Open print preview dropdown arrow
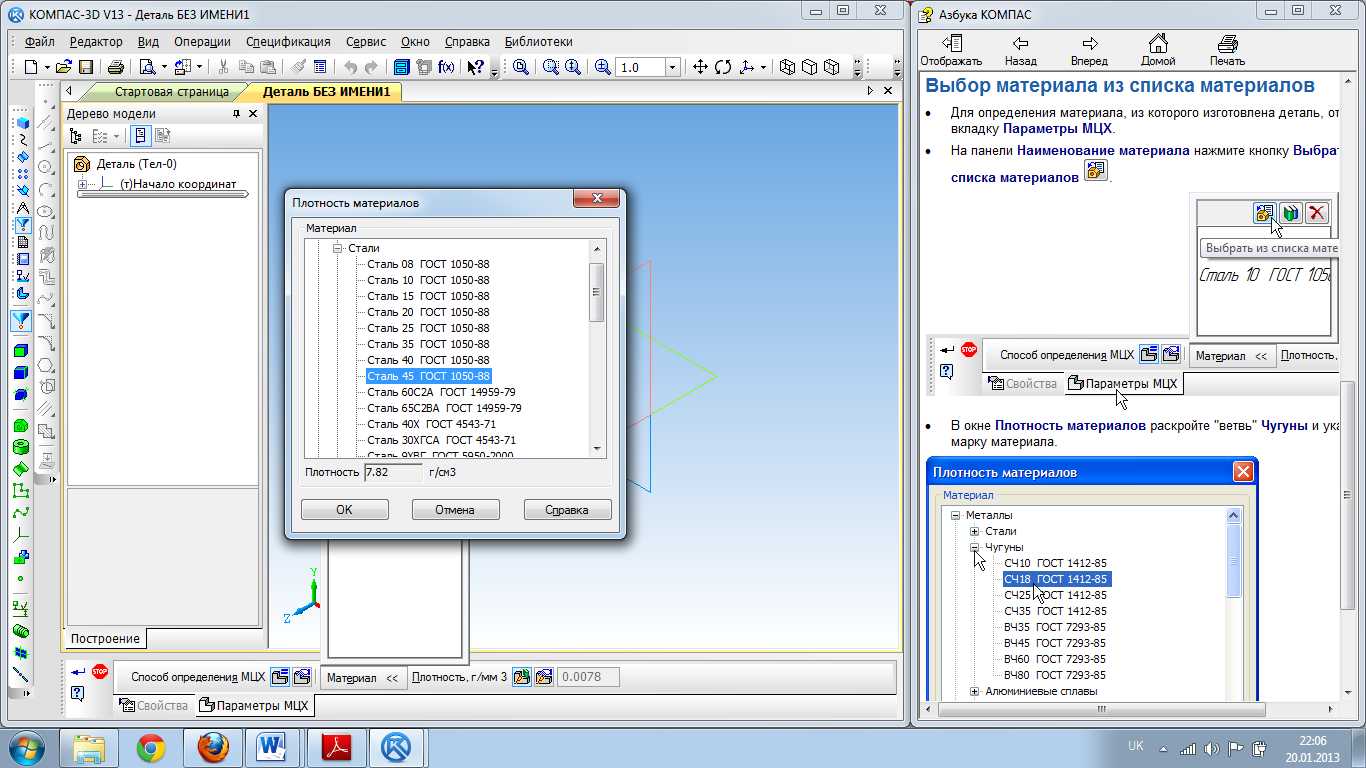The width and height of the screenshot is (1366, 768). click(166, 67)
